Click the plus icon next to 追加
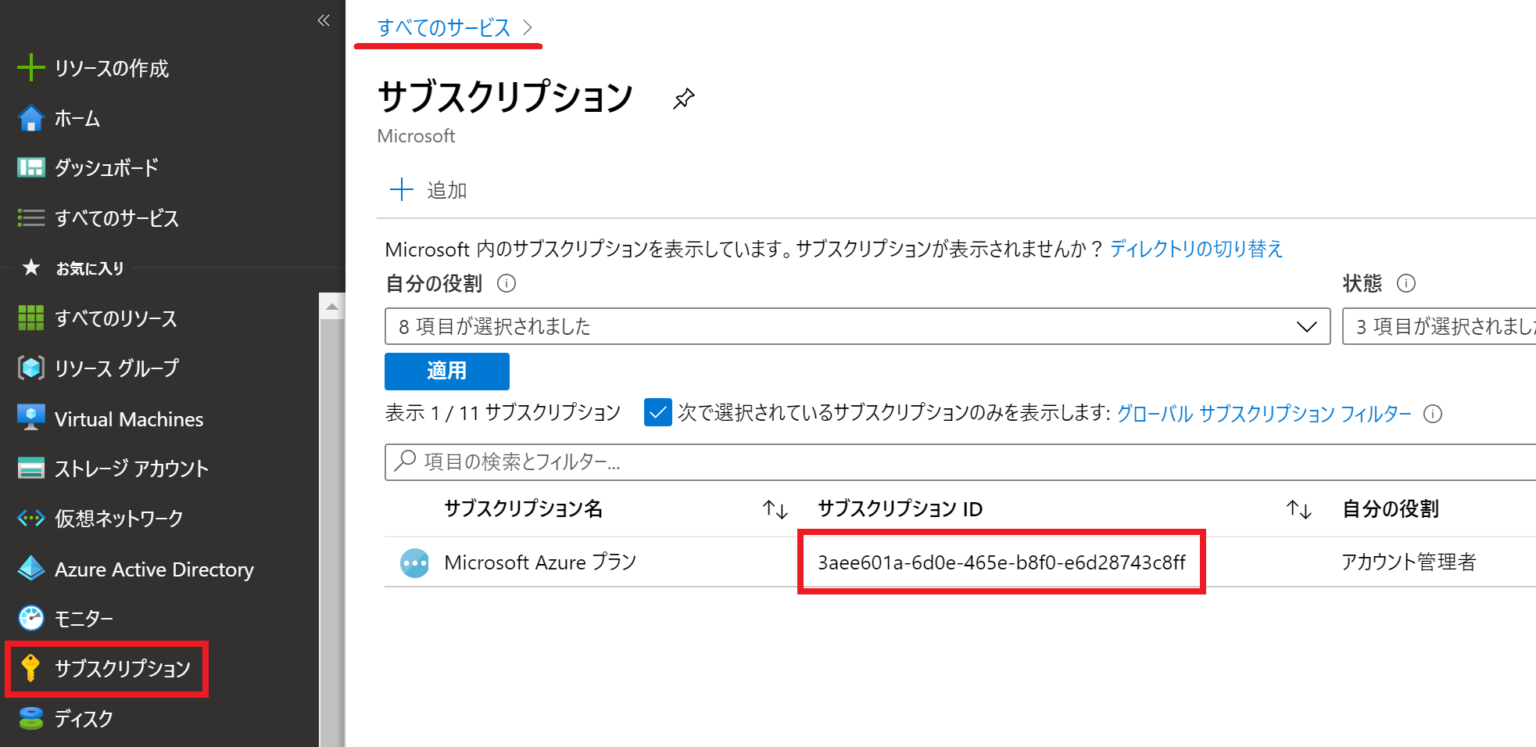Viewport: 1536px width, 747px height. click(401, 190)
